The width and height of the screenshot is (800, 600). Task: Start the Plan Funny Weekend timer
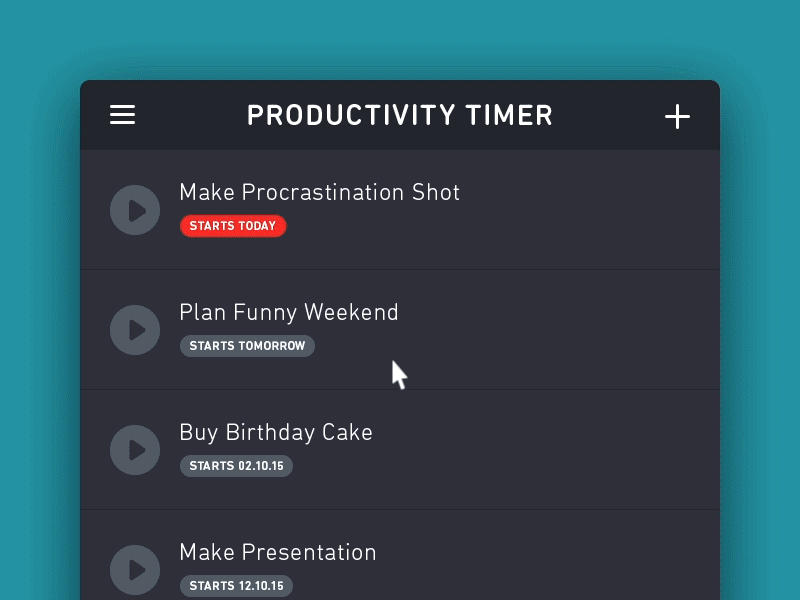(x=135, y=330)
